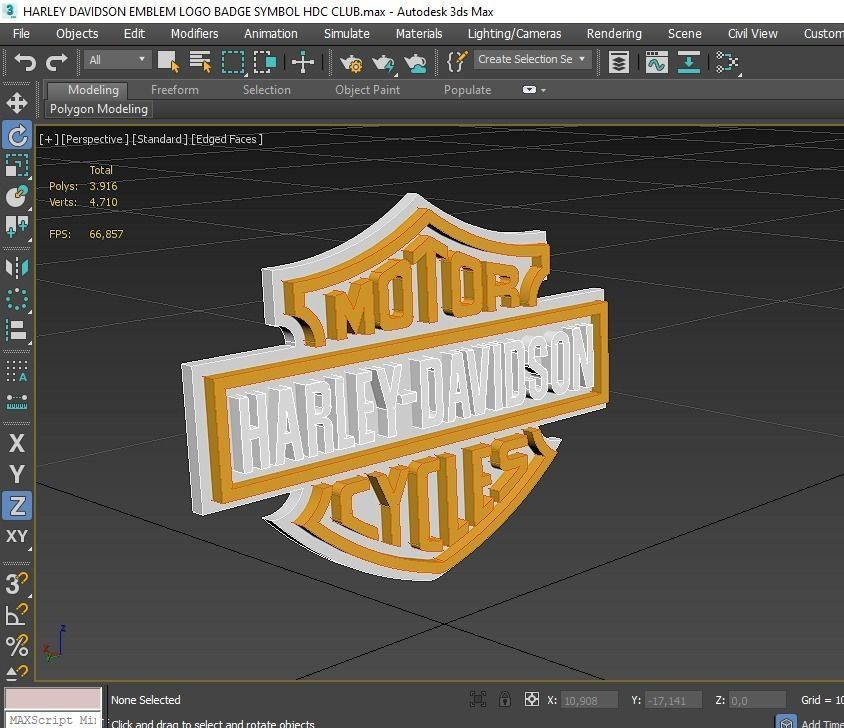Open the File menu
This screenshot has height=728, width=844.
[21, 33]
